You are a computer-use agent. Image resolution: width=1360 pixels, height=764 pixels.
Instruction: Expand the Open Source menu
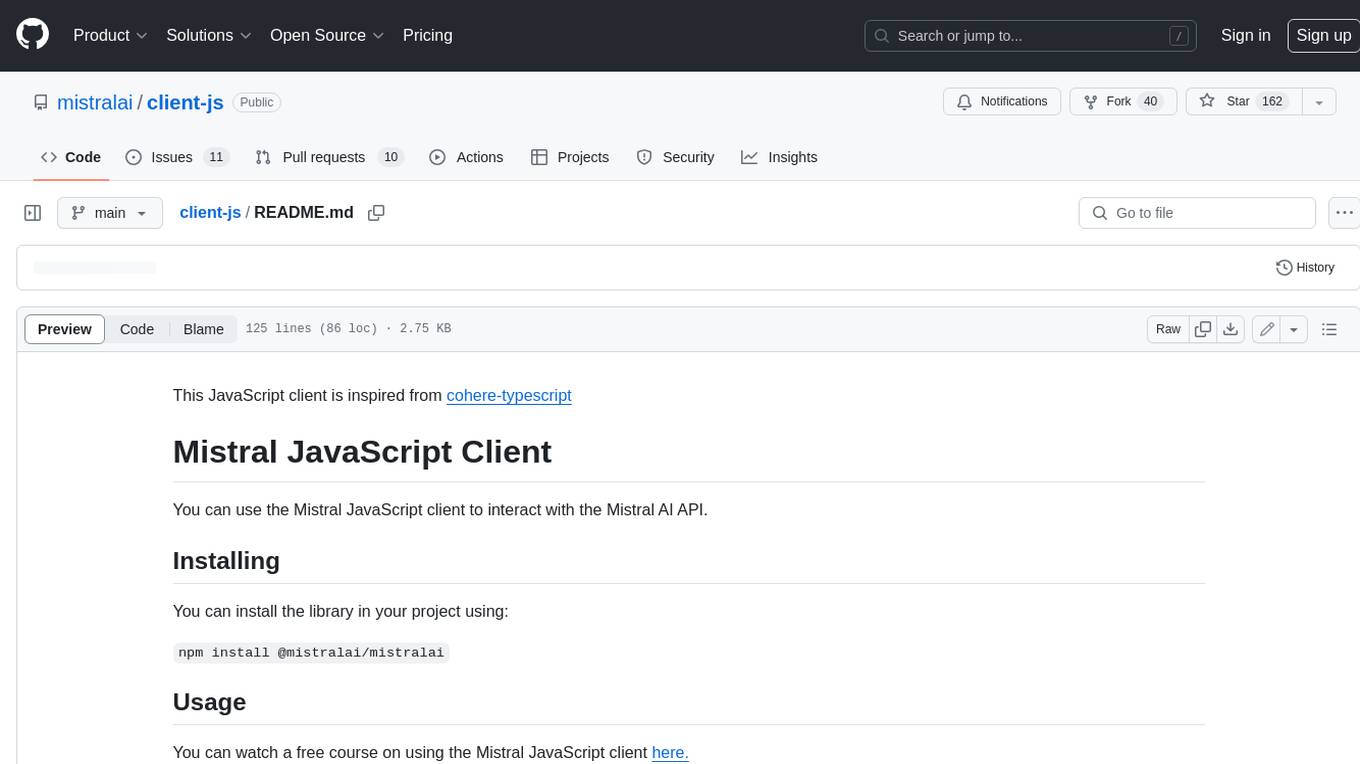[x=327, y=35]
